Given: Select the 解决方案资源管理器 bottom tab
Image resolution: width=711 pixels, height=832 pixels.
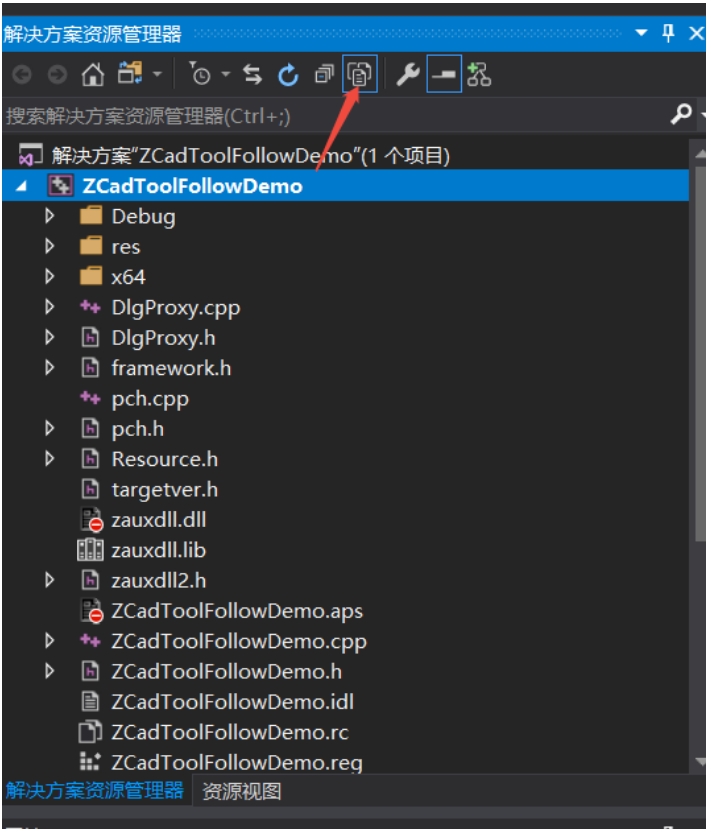Looking at the screenshot, I should 94,791.
